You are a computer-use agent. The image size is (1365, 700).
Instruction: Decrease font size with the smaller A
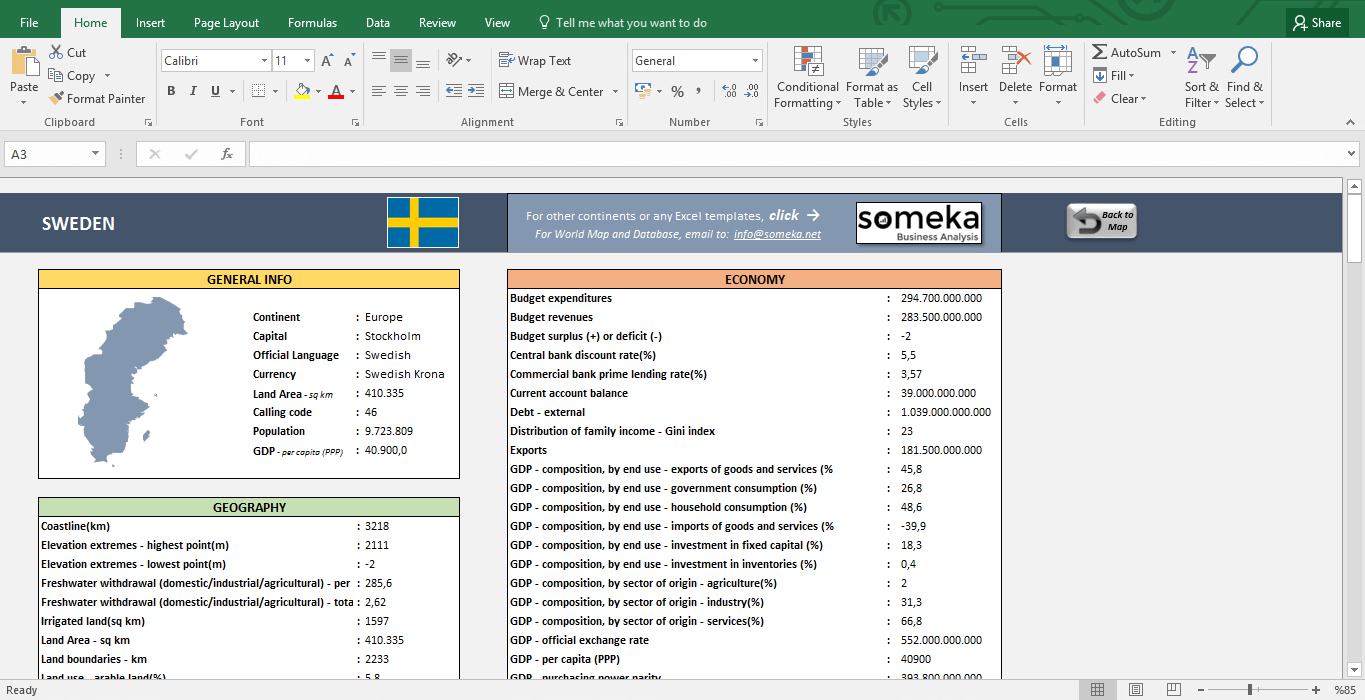(x=347, y=61)
